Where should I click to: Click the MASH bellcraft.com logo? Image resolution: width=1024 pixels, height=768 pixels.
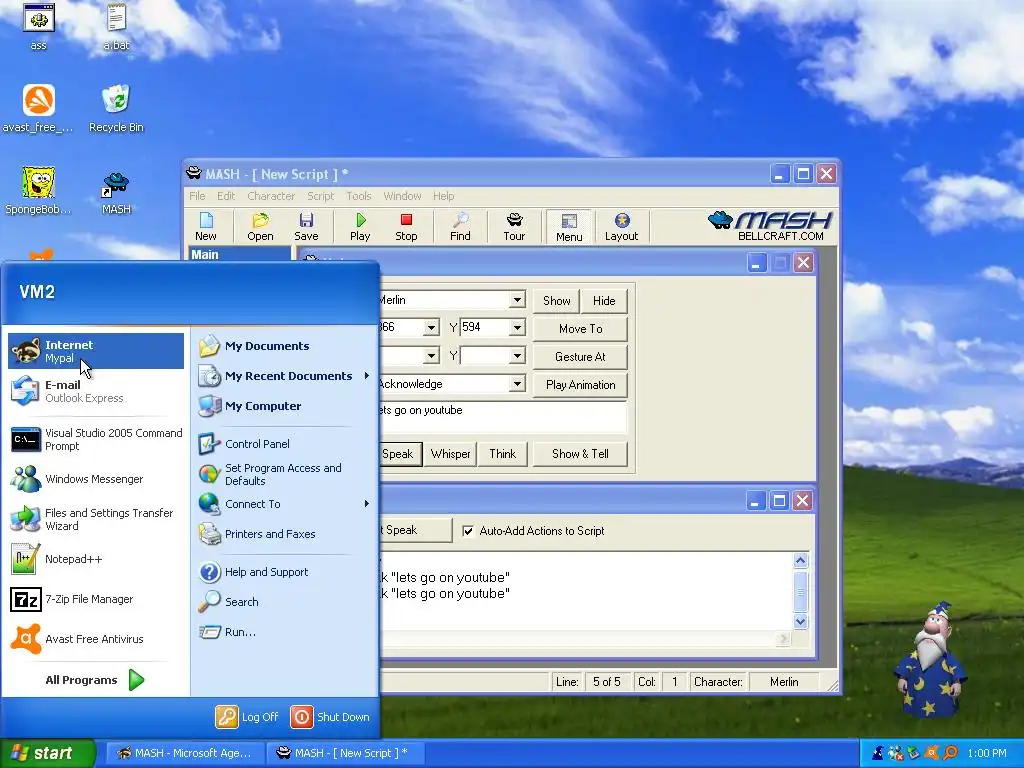pyautogui.click(x=769, y=226)
